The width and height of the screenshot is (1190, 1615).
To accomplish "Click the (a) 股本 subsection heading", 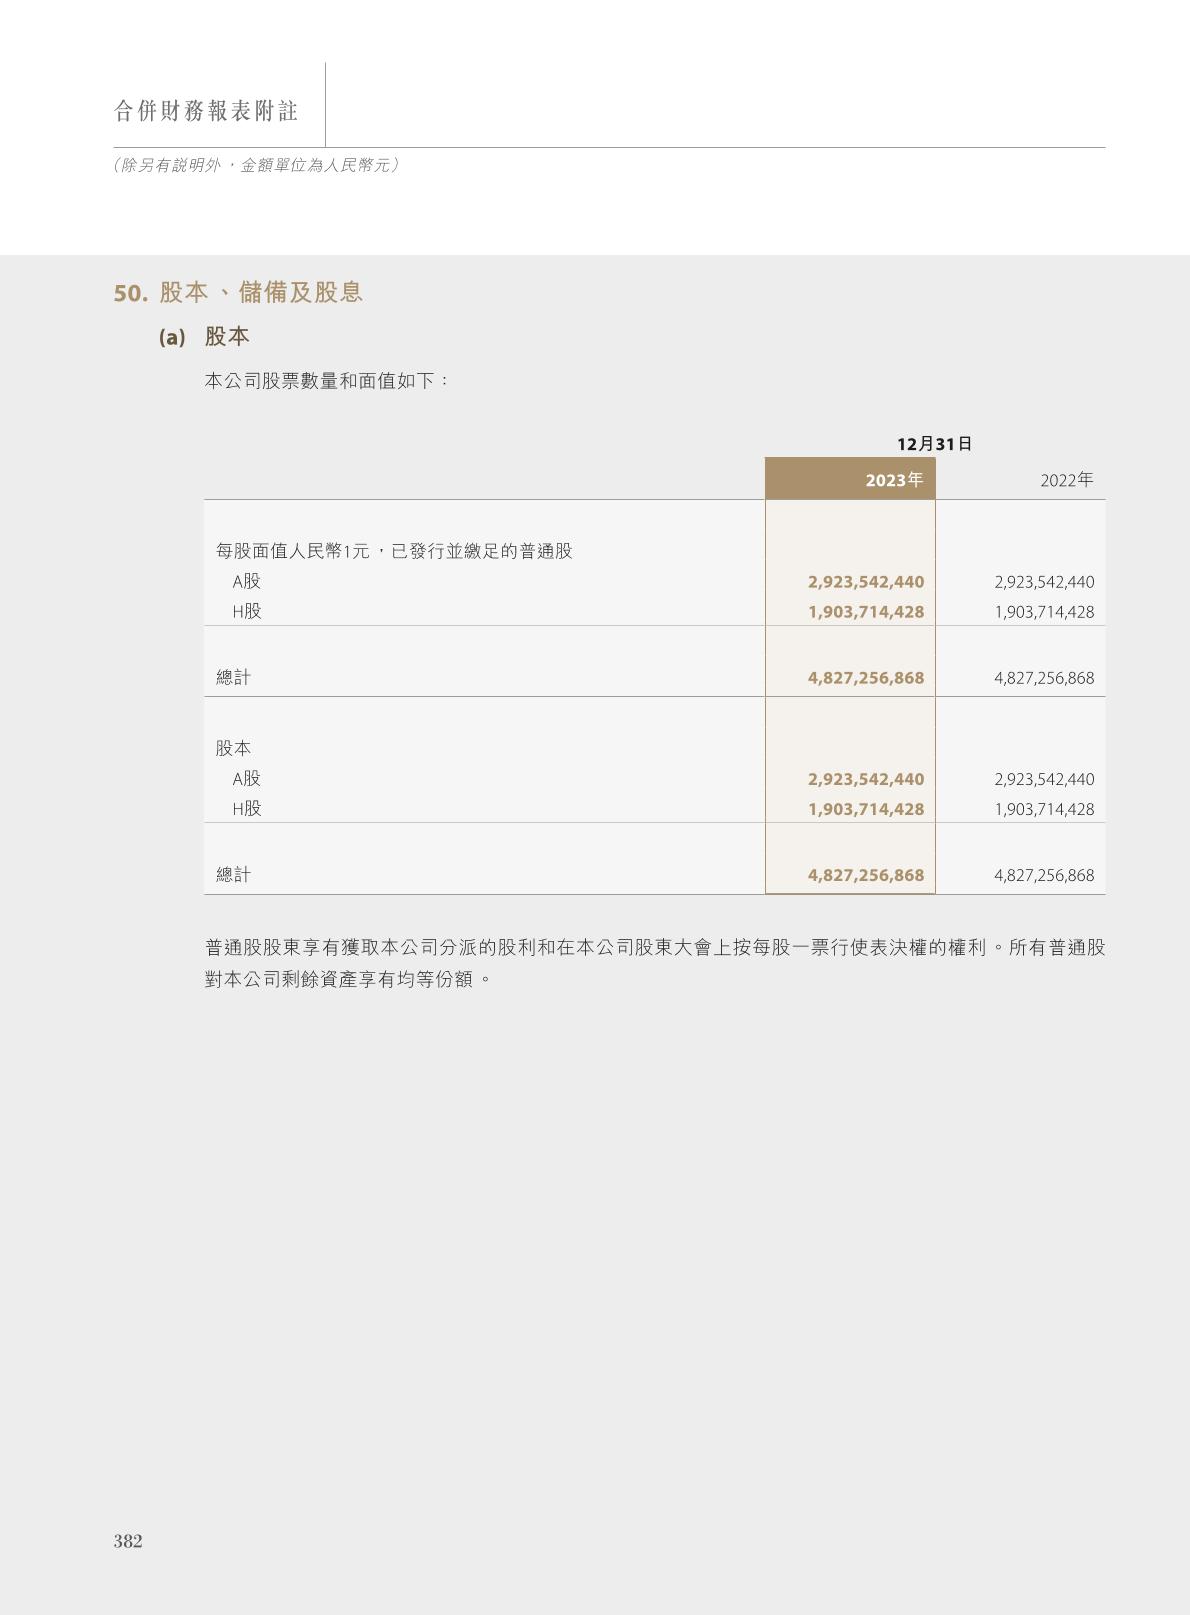I will coord(204,337).
